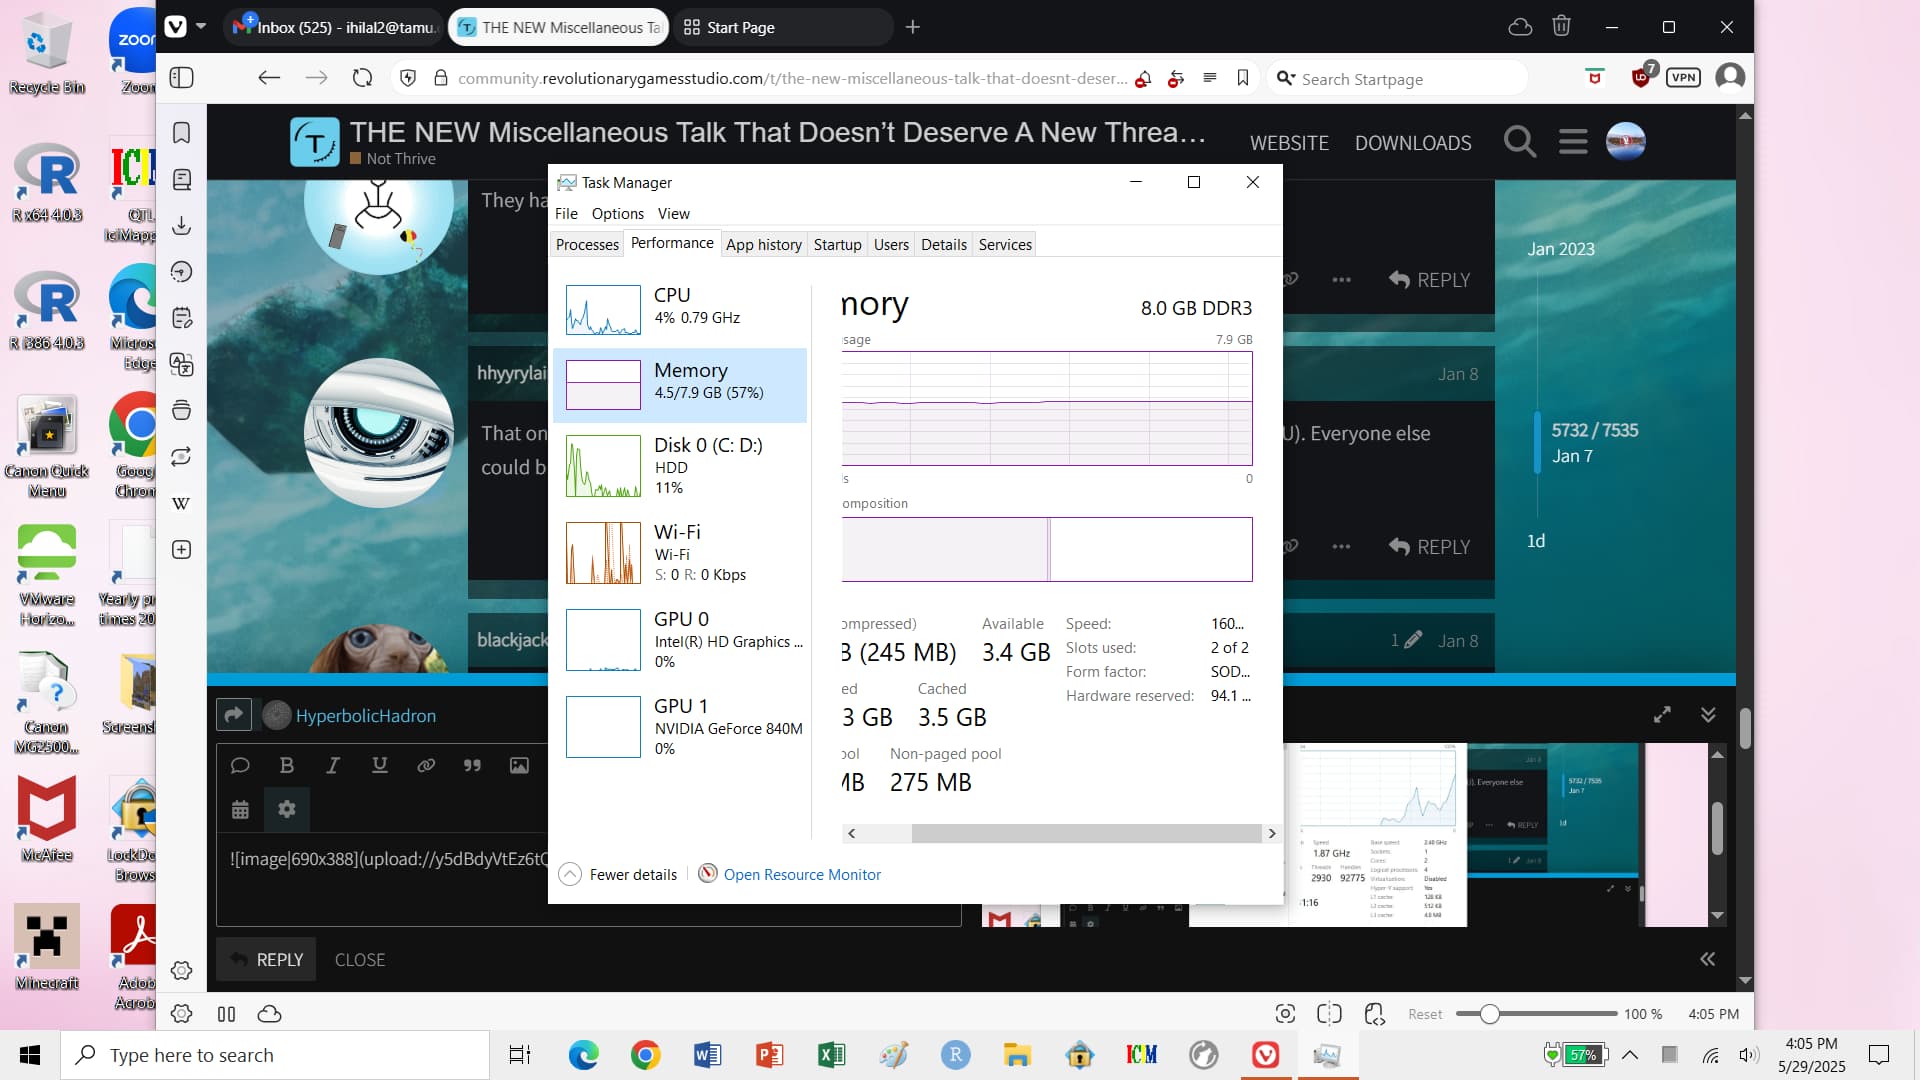Open the tab list dropdown arrow
This screenshot has width=1920, height=1080.
pyautogui.click(x=201, y=27)
